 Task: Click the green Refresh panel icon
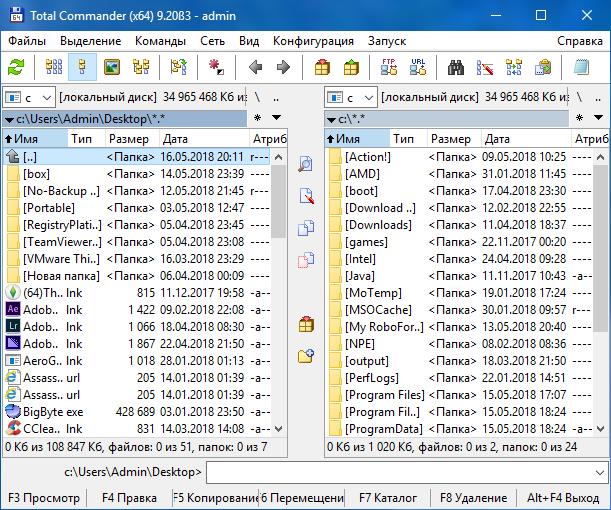coord(16,68)
